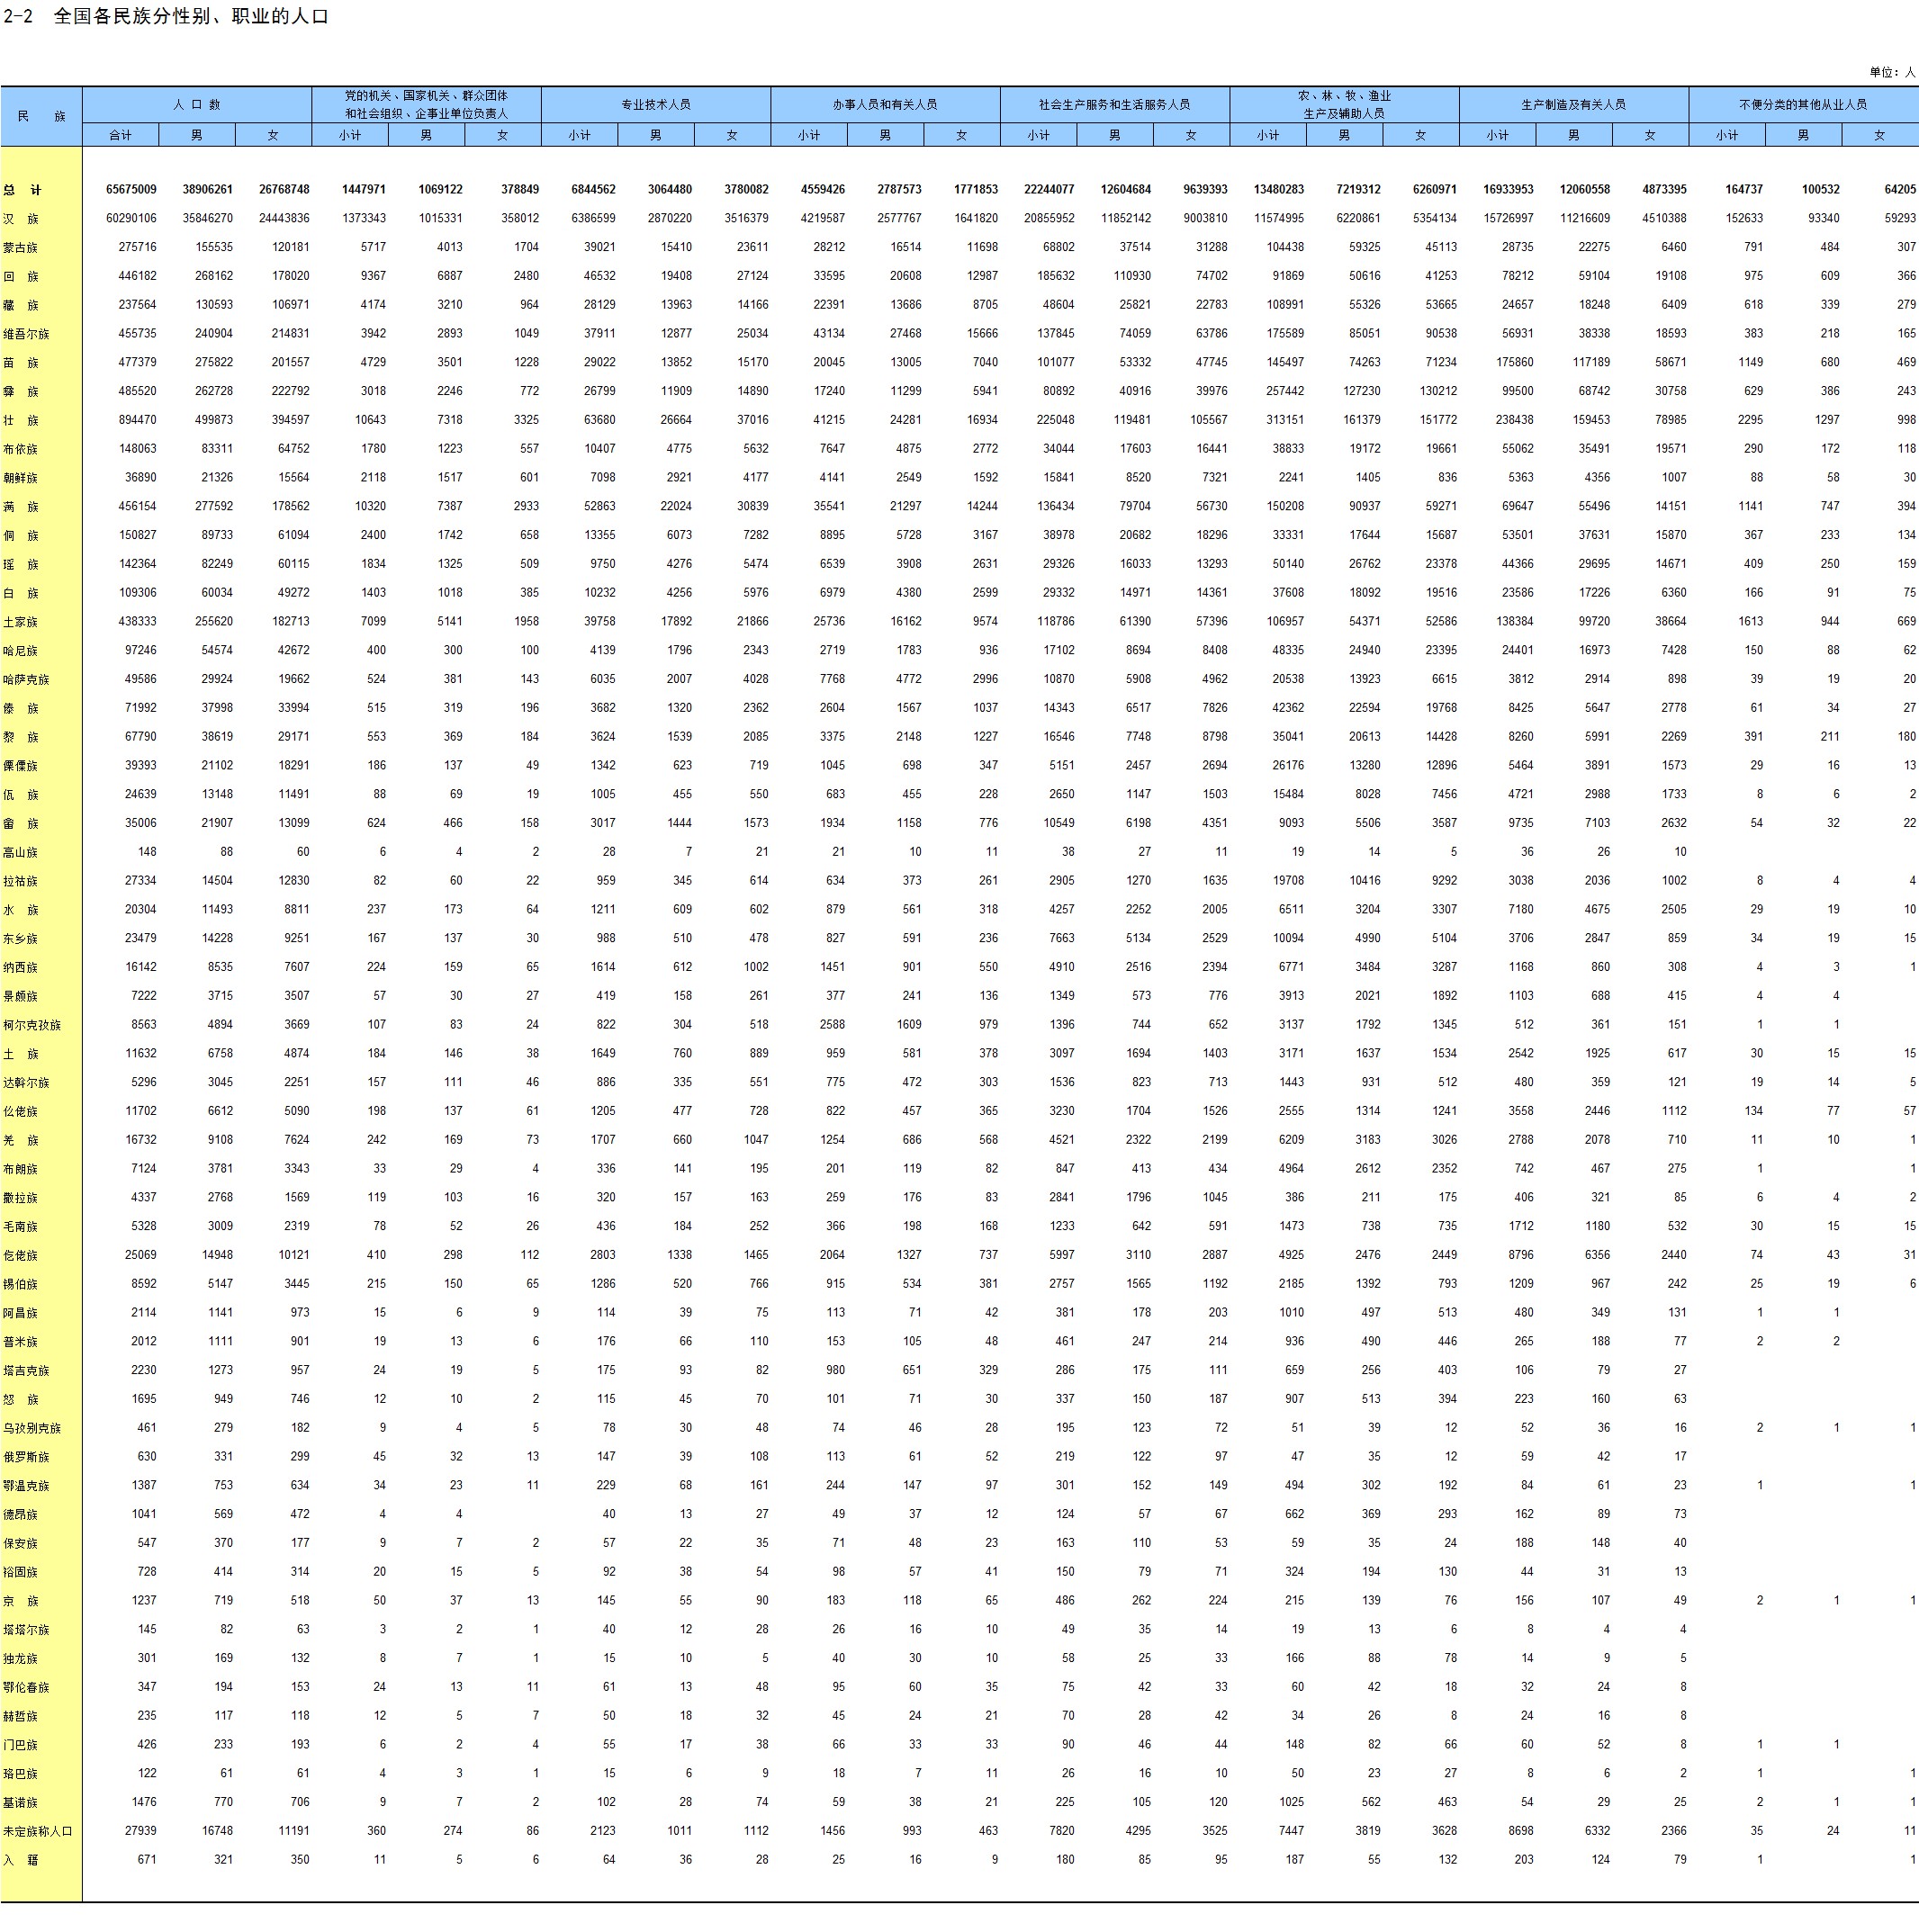1919x1932 pixels.
Task: Select '社会生产服务和生活服务人员' header
Action: pyautogui.click(x=1115, y=104)
